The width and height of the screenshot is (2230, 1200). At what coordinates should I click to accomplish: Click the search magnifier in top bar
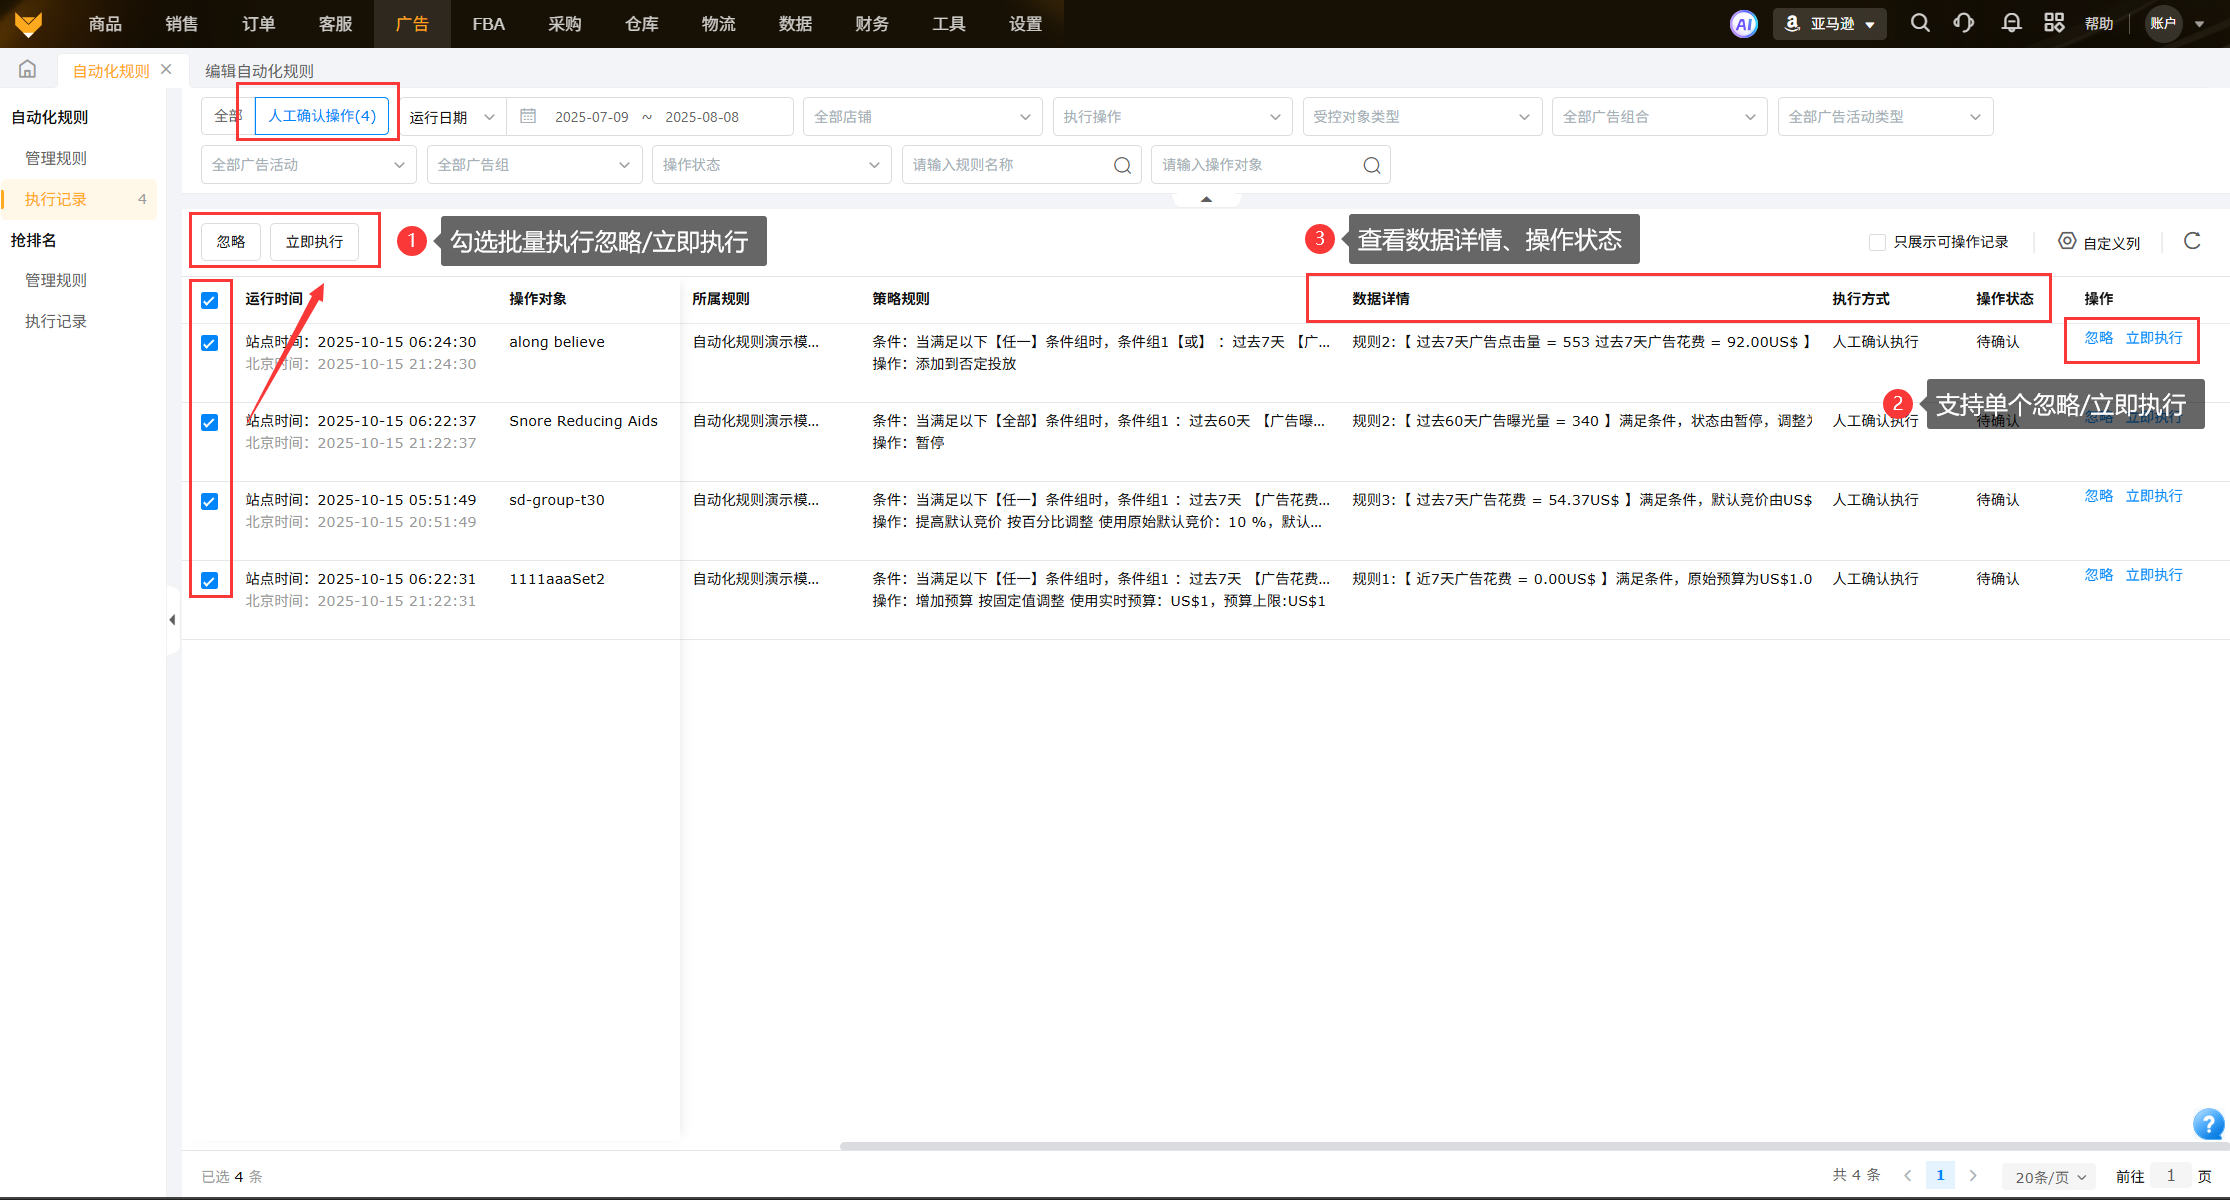(1919, 23)
